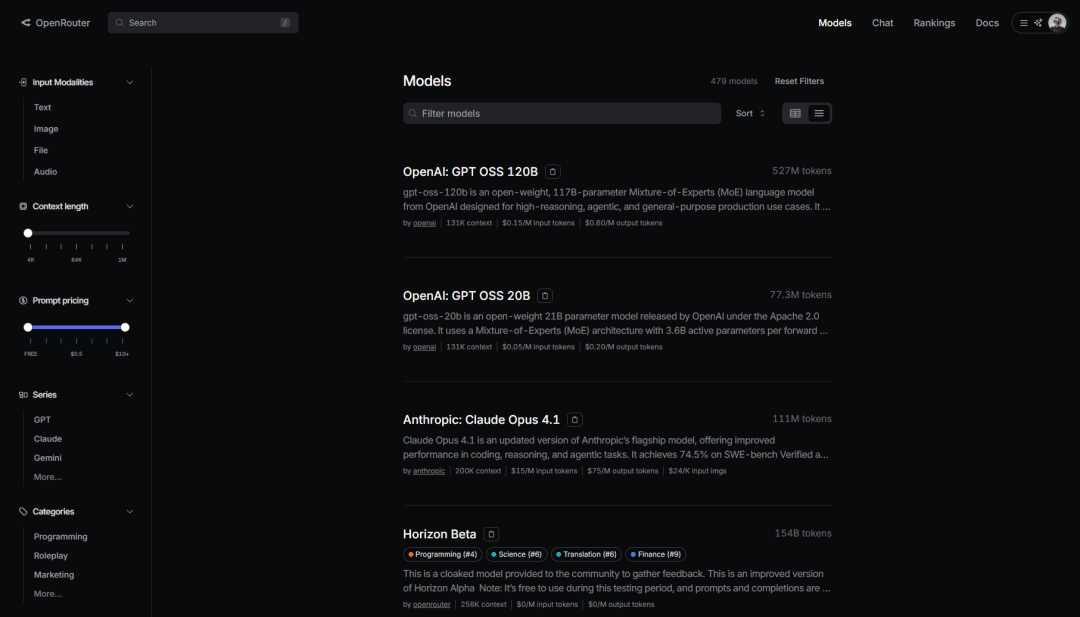Toggle the Text input modality filter
Viewport: 1080px width, 617px height.
tap(42, 107)
